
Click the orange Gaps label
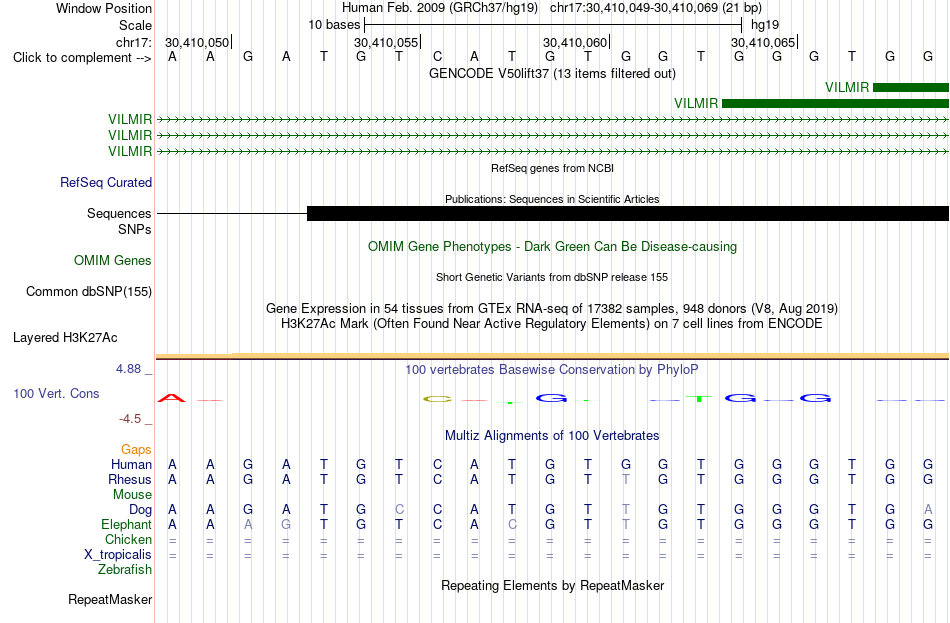click(136, 450)
